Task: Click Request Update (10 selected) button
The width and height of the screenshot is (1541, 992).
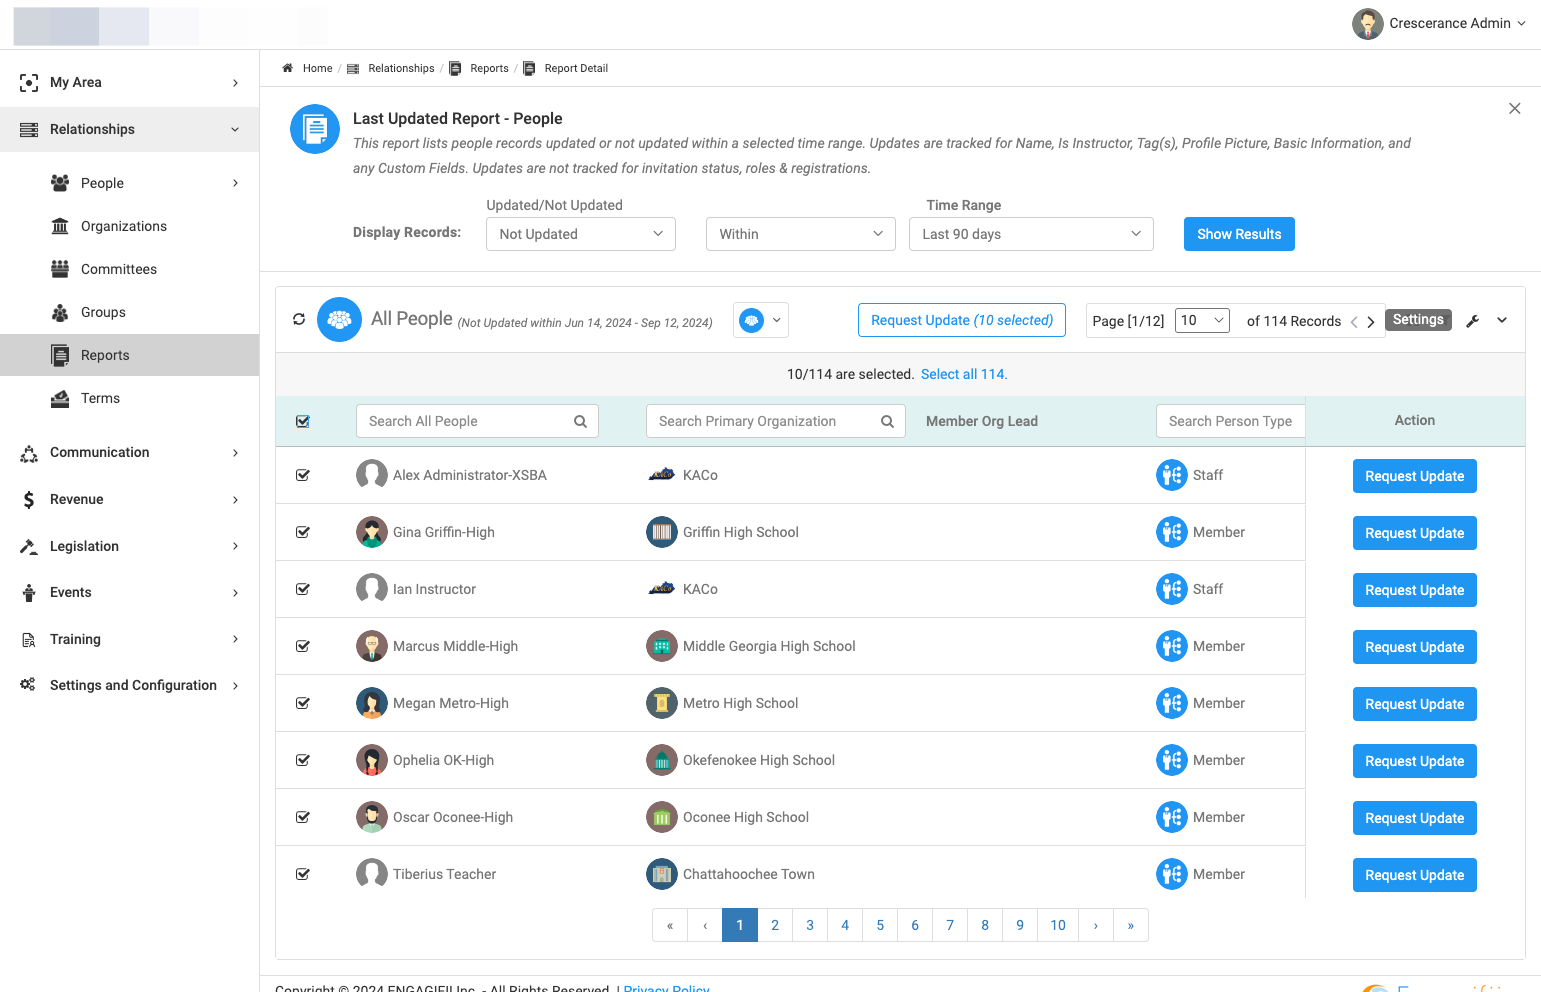Action: coord(962,320)
